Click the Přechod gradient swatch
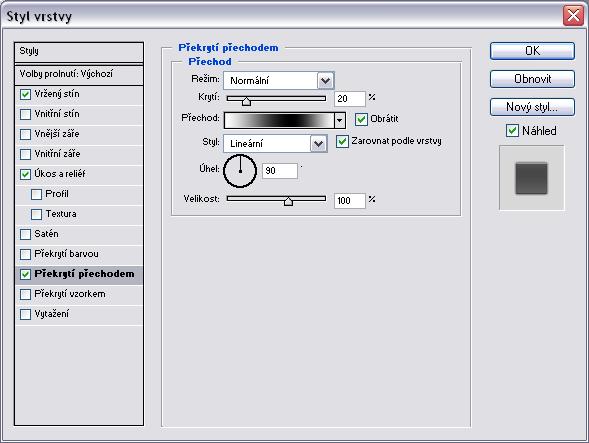The image size is (589, 443). 279,120
